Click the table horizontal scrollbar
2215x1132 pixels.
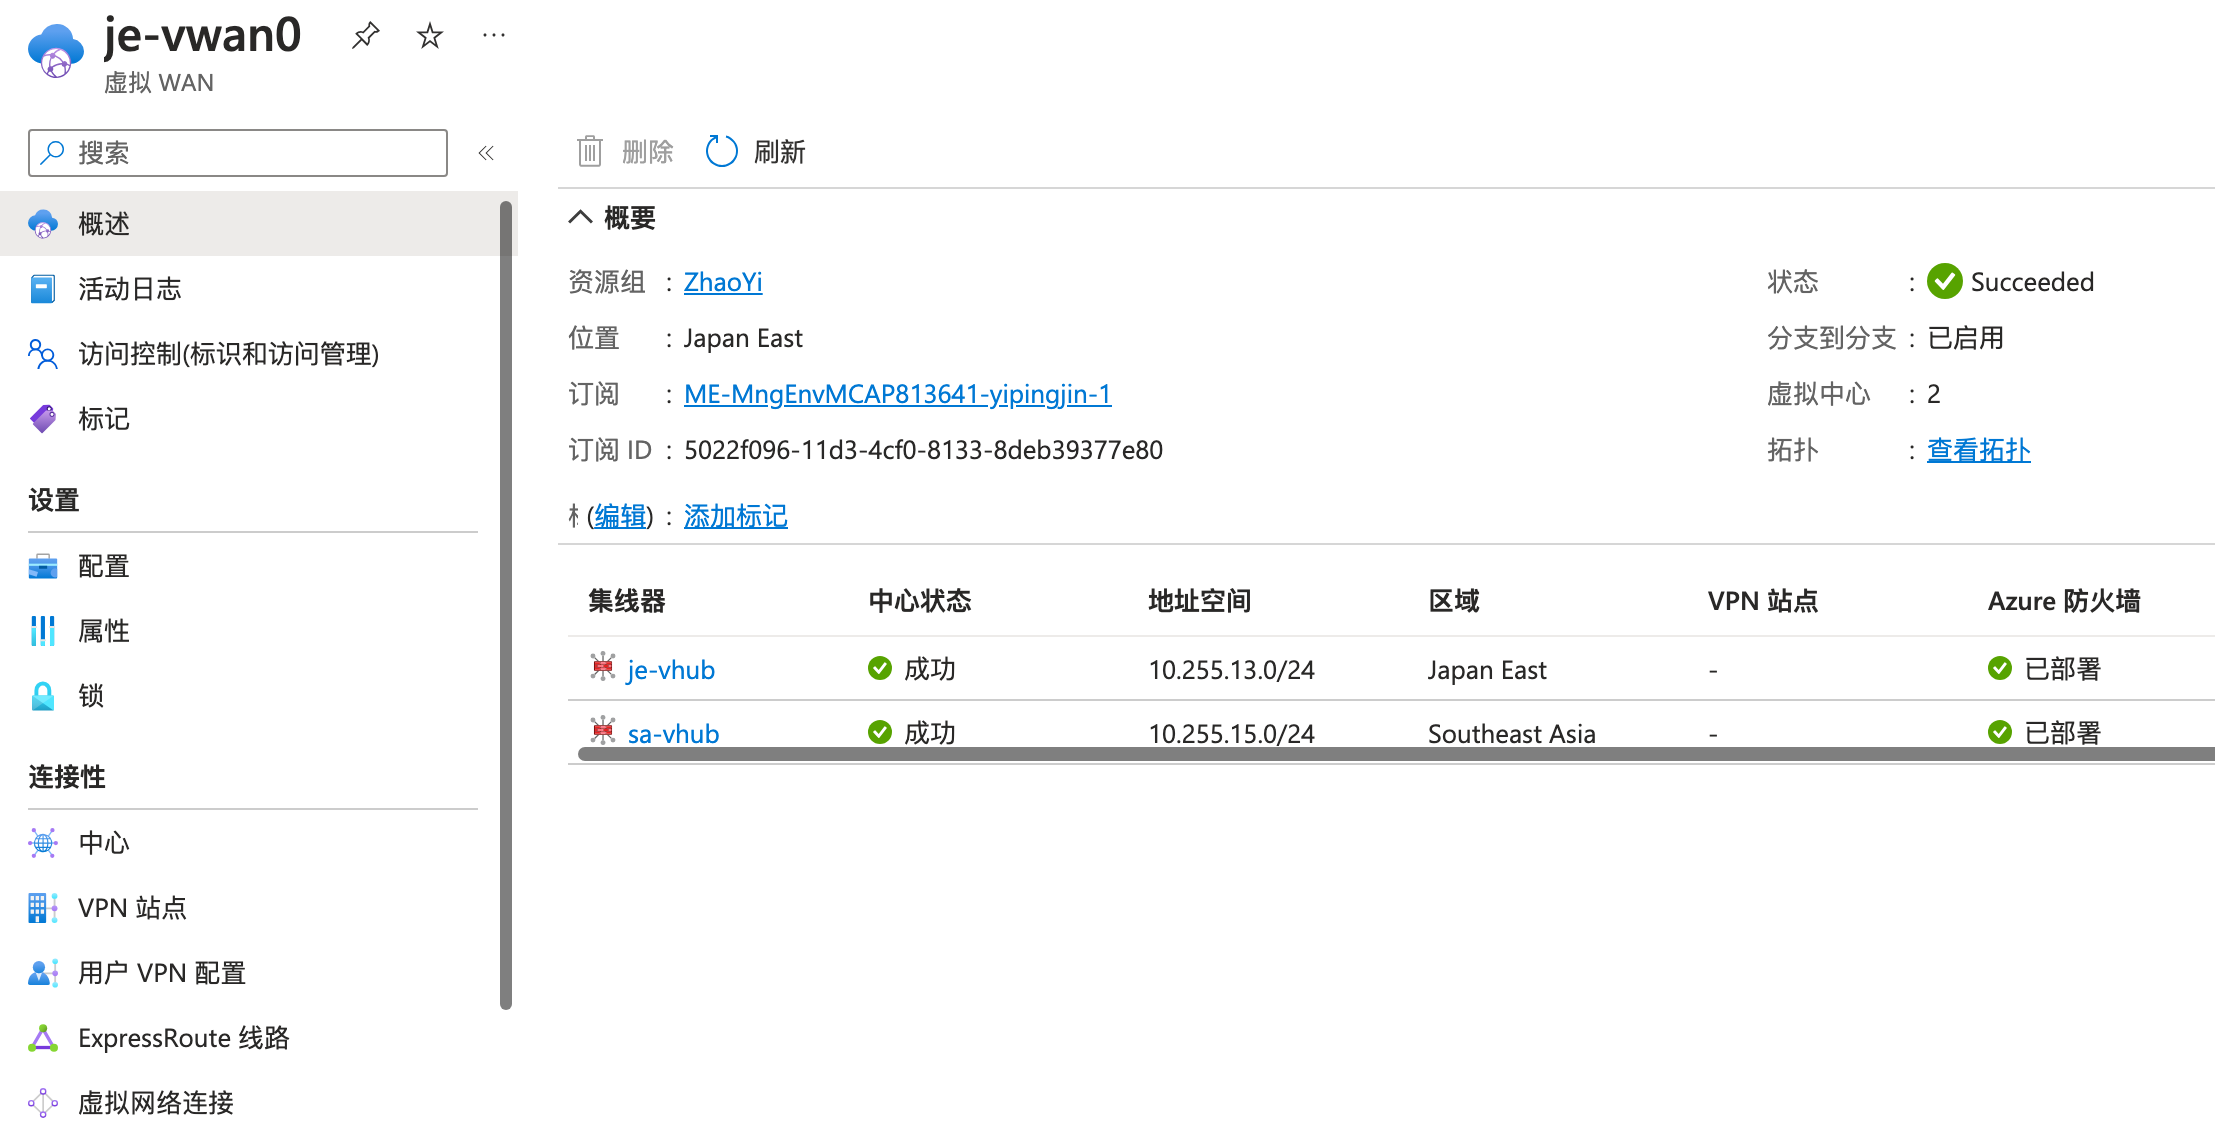click(1396, 754)
